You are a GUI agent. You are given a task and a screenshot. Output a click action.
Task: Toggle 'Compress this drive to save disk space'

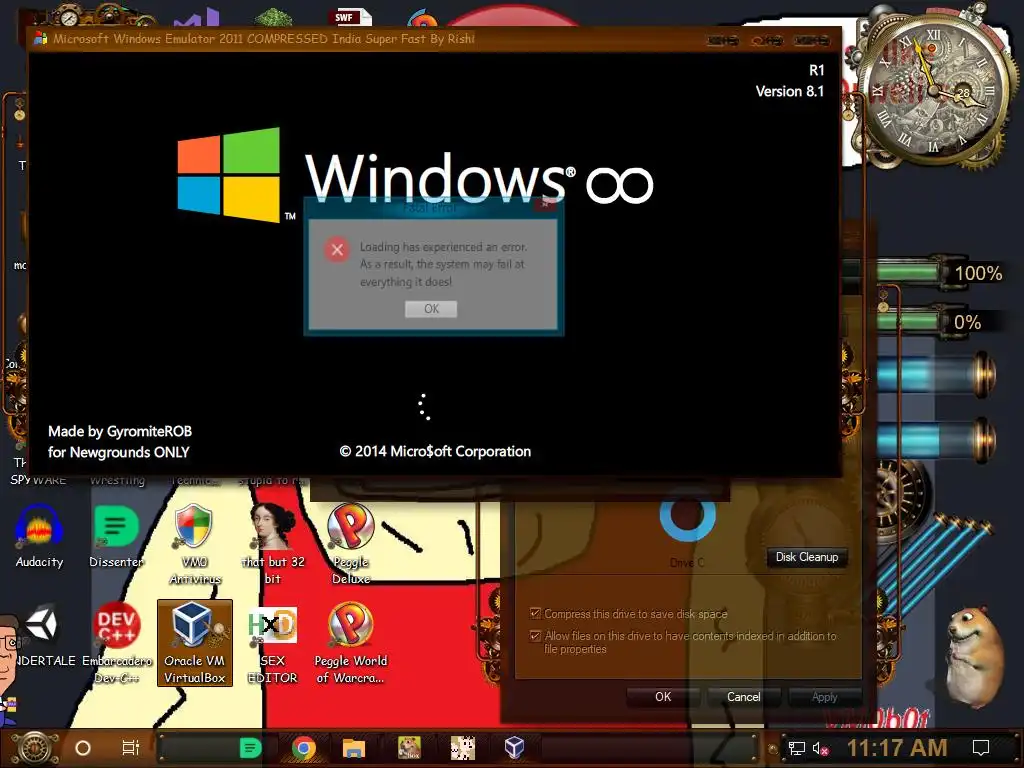point(536,613)
